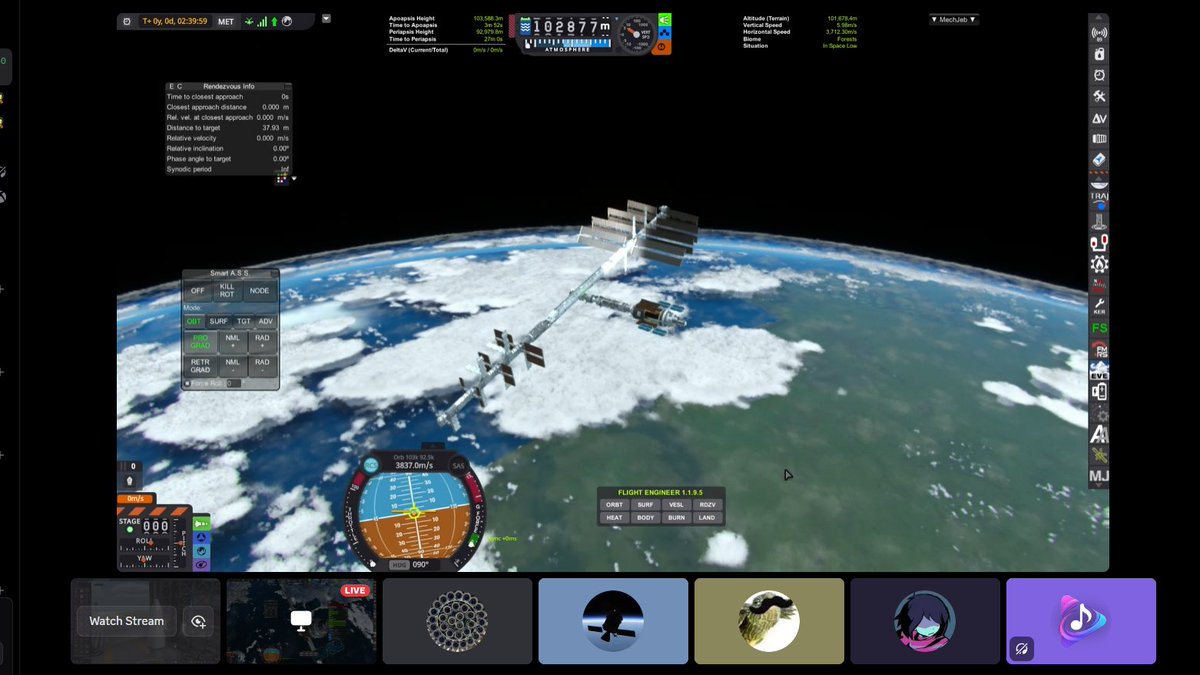Image resolution: width=1200 pixels, height=675 pixels.
Task: Click the green vessel status icon in time bar
Action: 248,21
